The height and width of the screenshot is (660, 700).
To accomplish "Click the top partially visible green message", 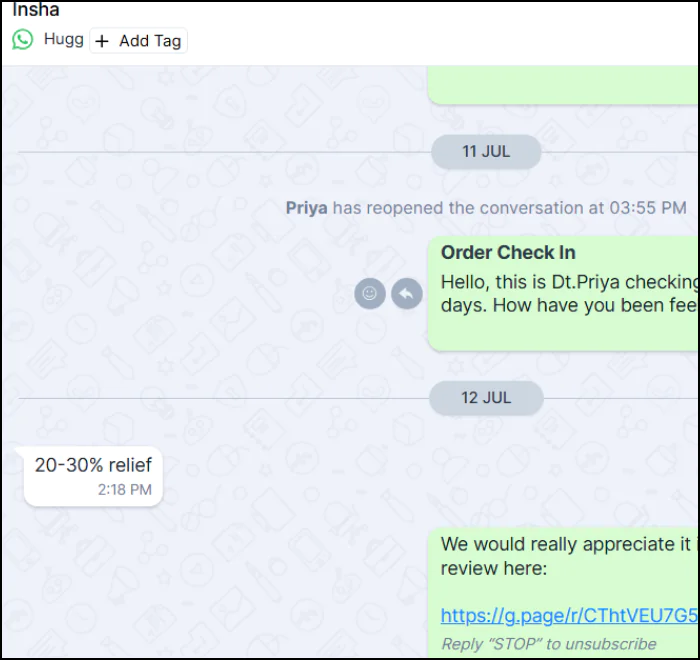I will [x=563, y=85].
